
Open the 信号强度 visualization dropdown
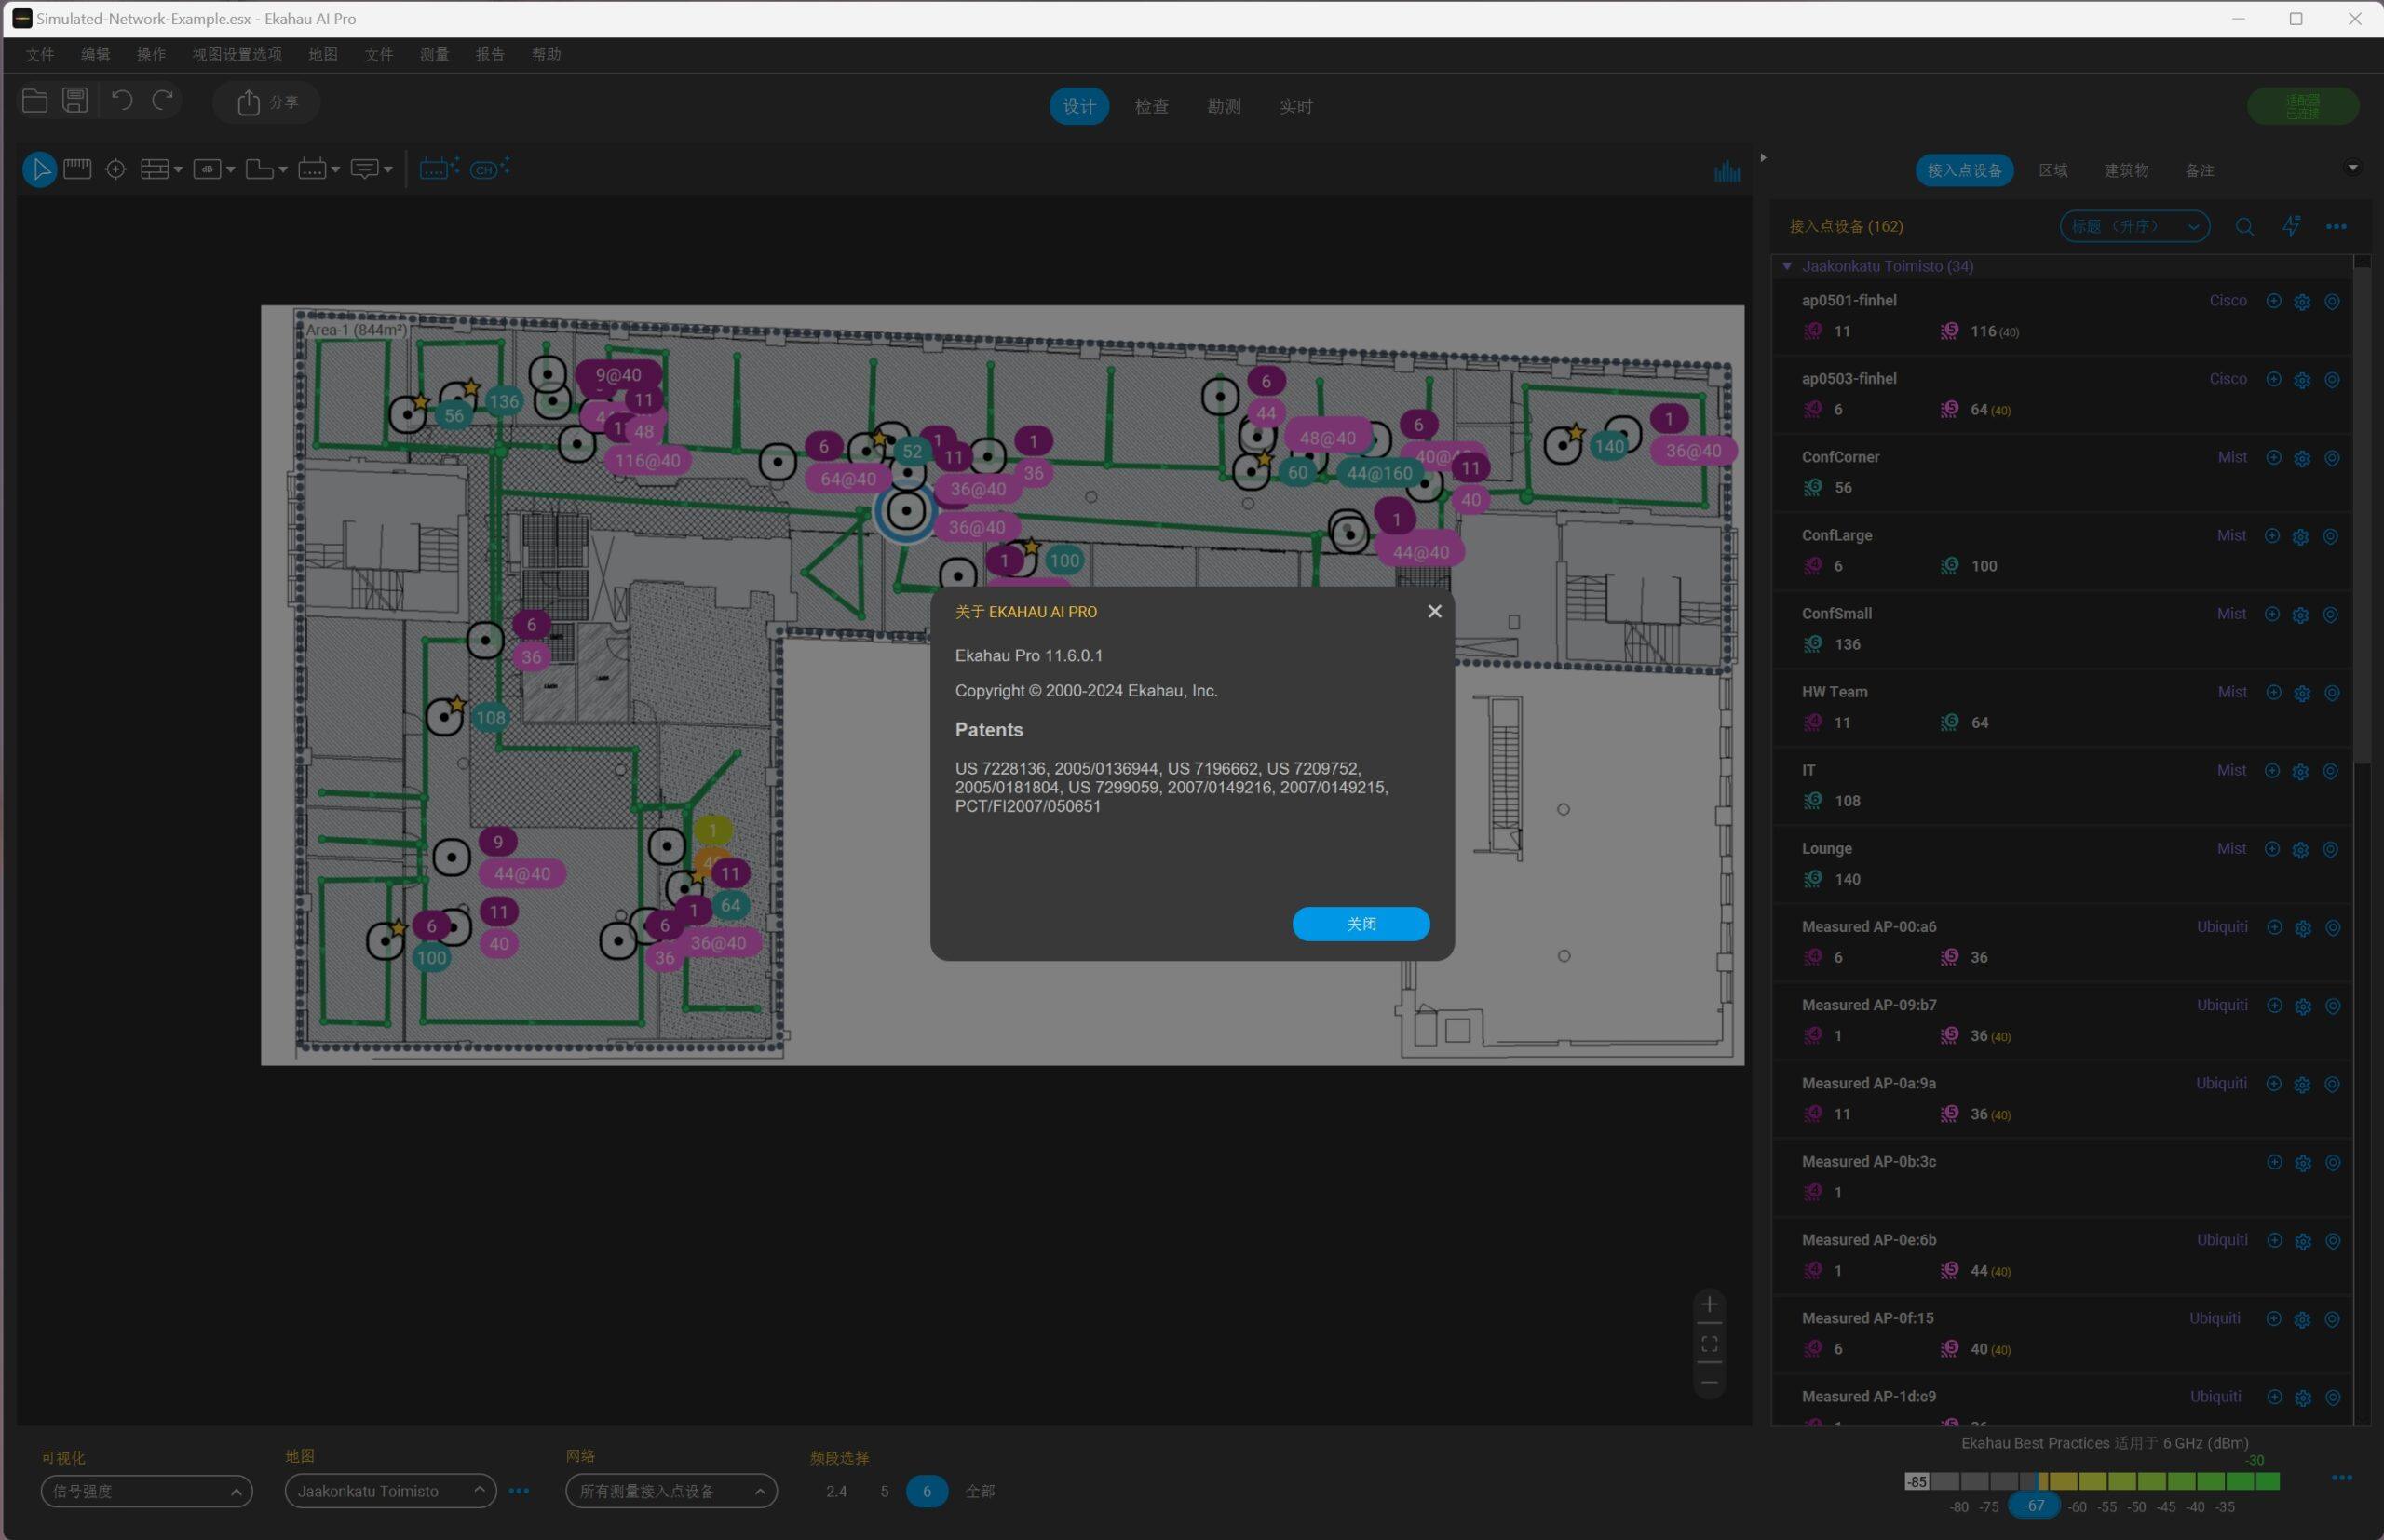[147, 1491]
